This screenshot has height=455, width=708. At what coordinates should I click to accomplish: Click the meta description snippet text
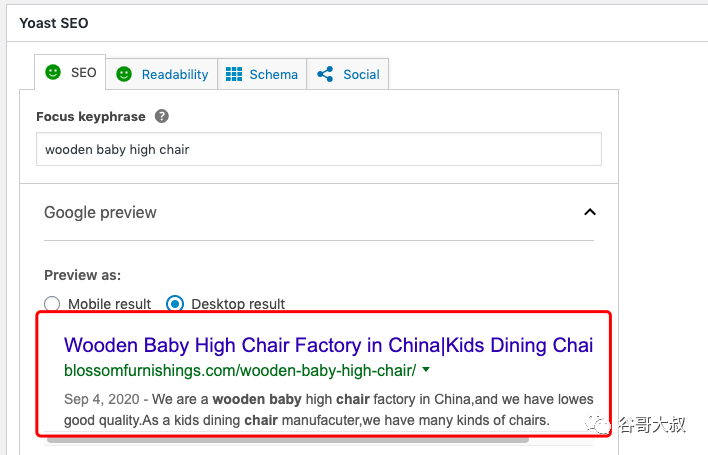coord(329,409)
